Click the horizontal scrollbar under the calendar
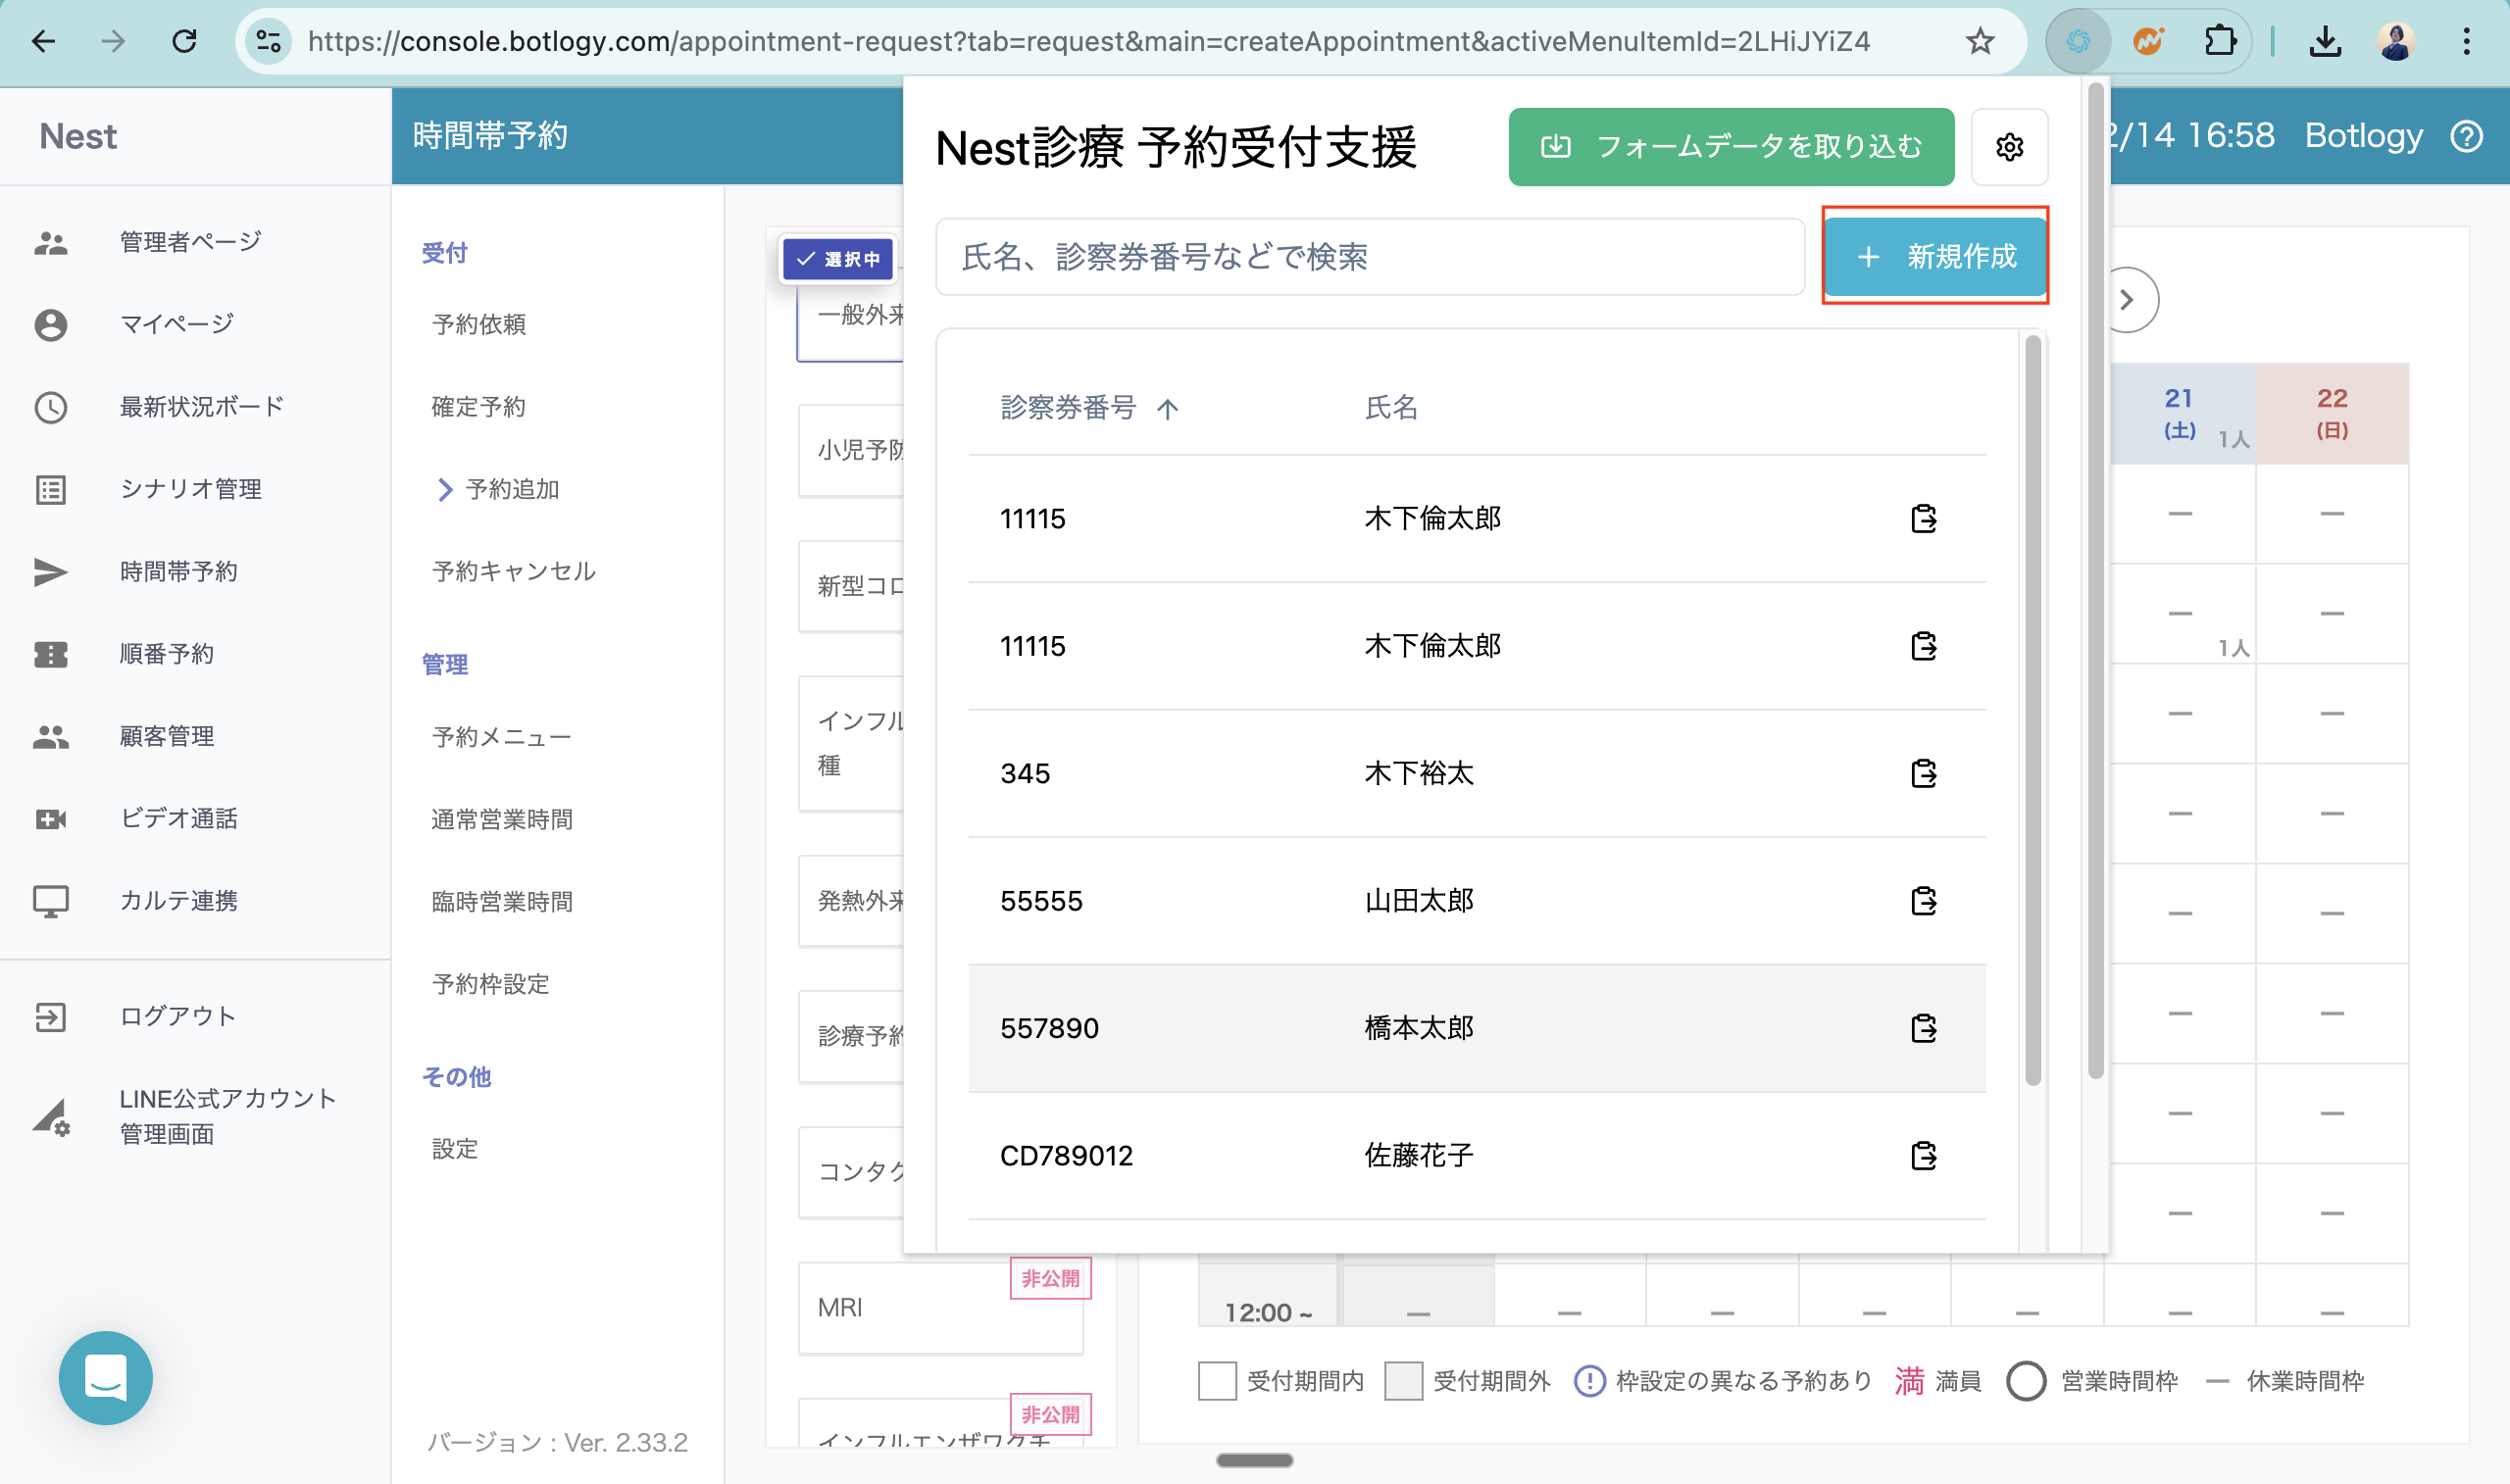The image size is (2510, 1484). (x=1254, y=1460)
